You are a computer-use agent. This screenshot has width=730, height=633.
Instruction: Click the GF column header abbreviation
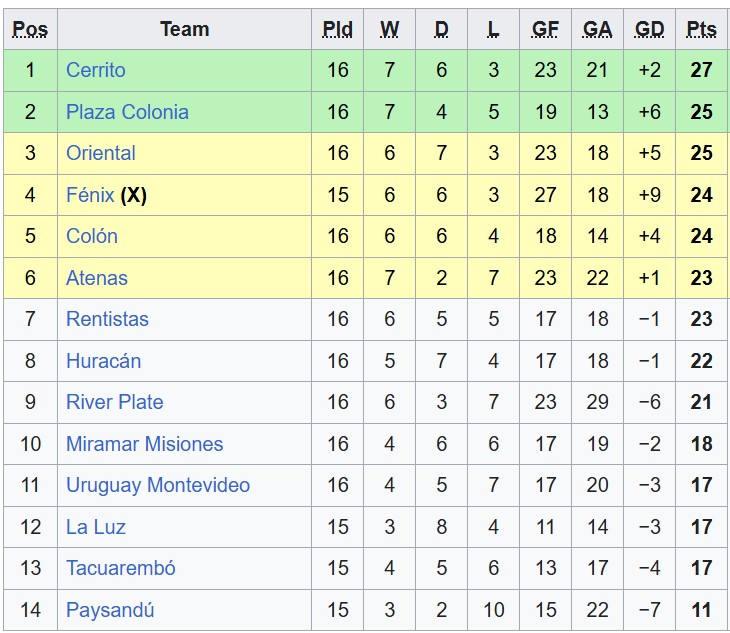[545, 29]
